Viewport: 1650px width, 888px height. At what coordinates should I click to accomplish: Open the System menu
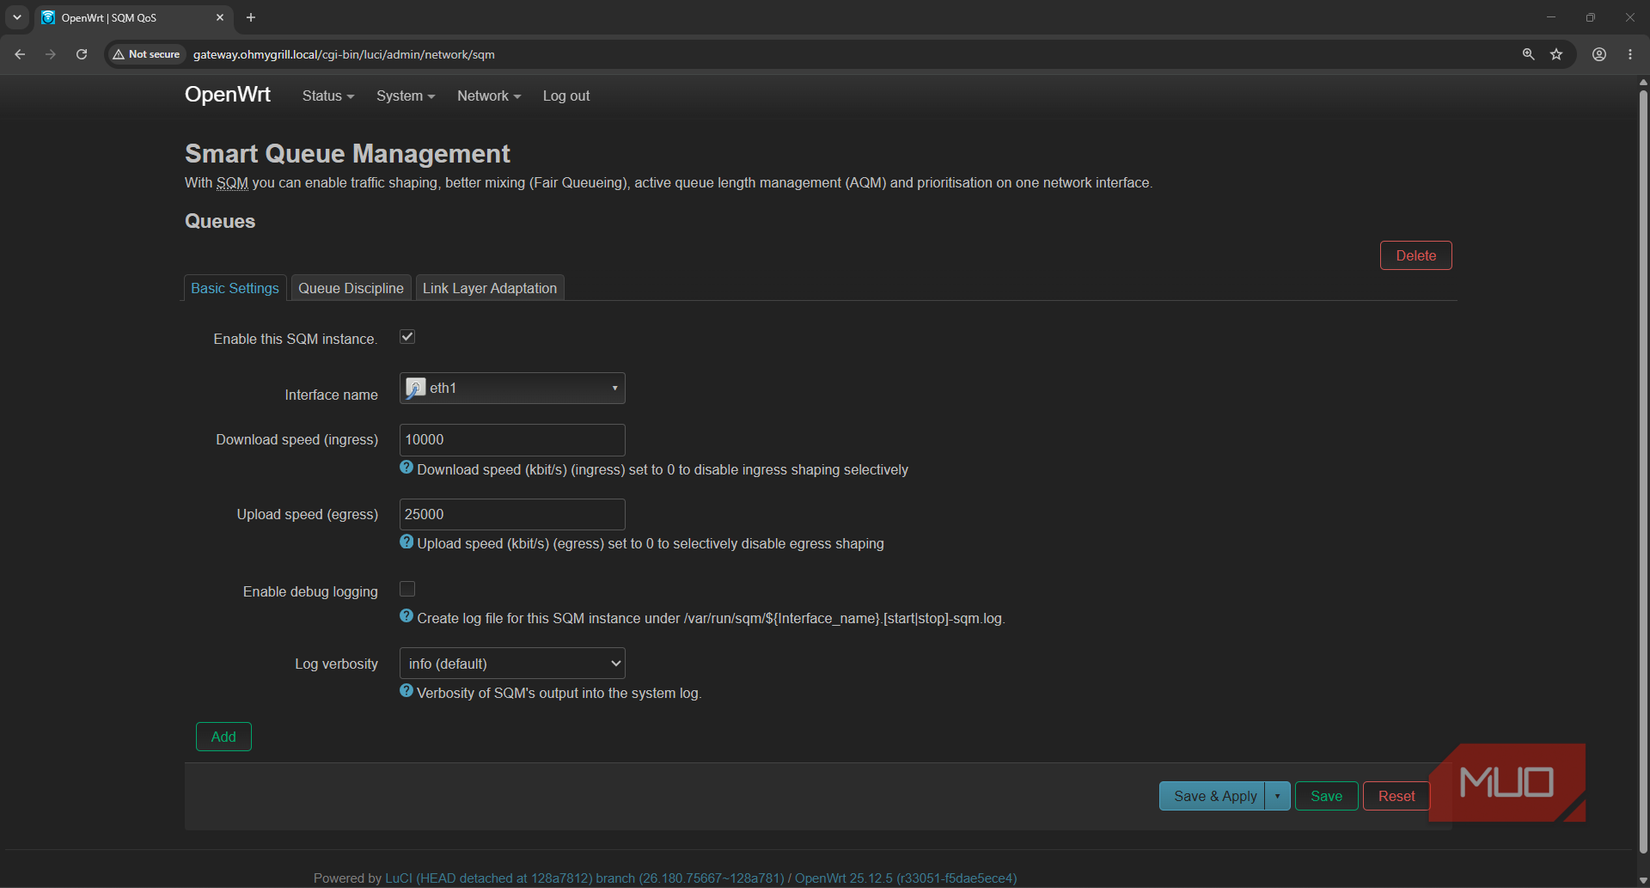pyautogui.click(x=405, y=96)
